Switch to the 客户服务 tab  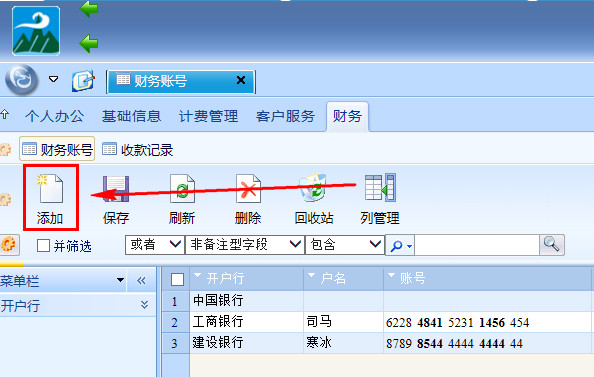285,116
